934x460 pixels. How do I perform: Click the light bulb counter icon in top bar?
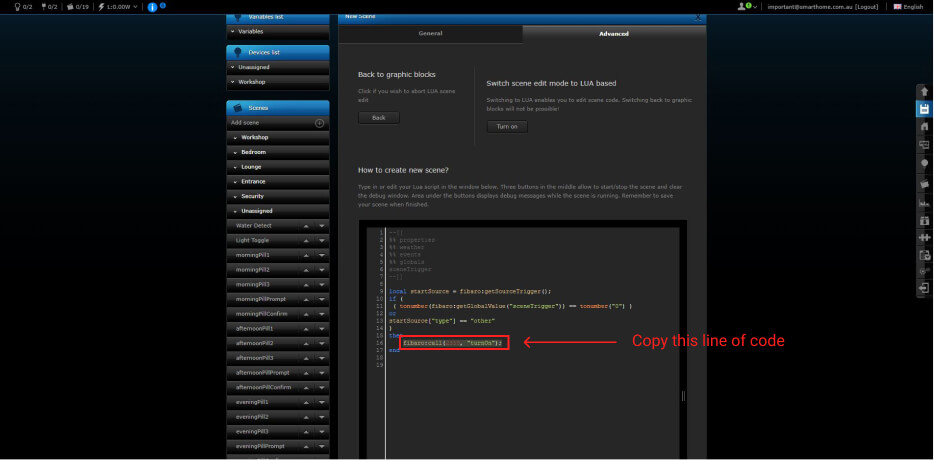pyautogui.click(x=17, y=7)
